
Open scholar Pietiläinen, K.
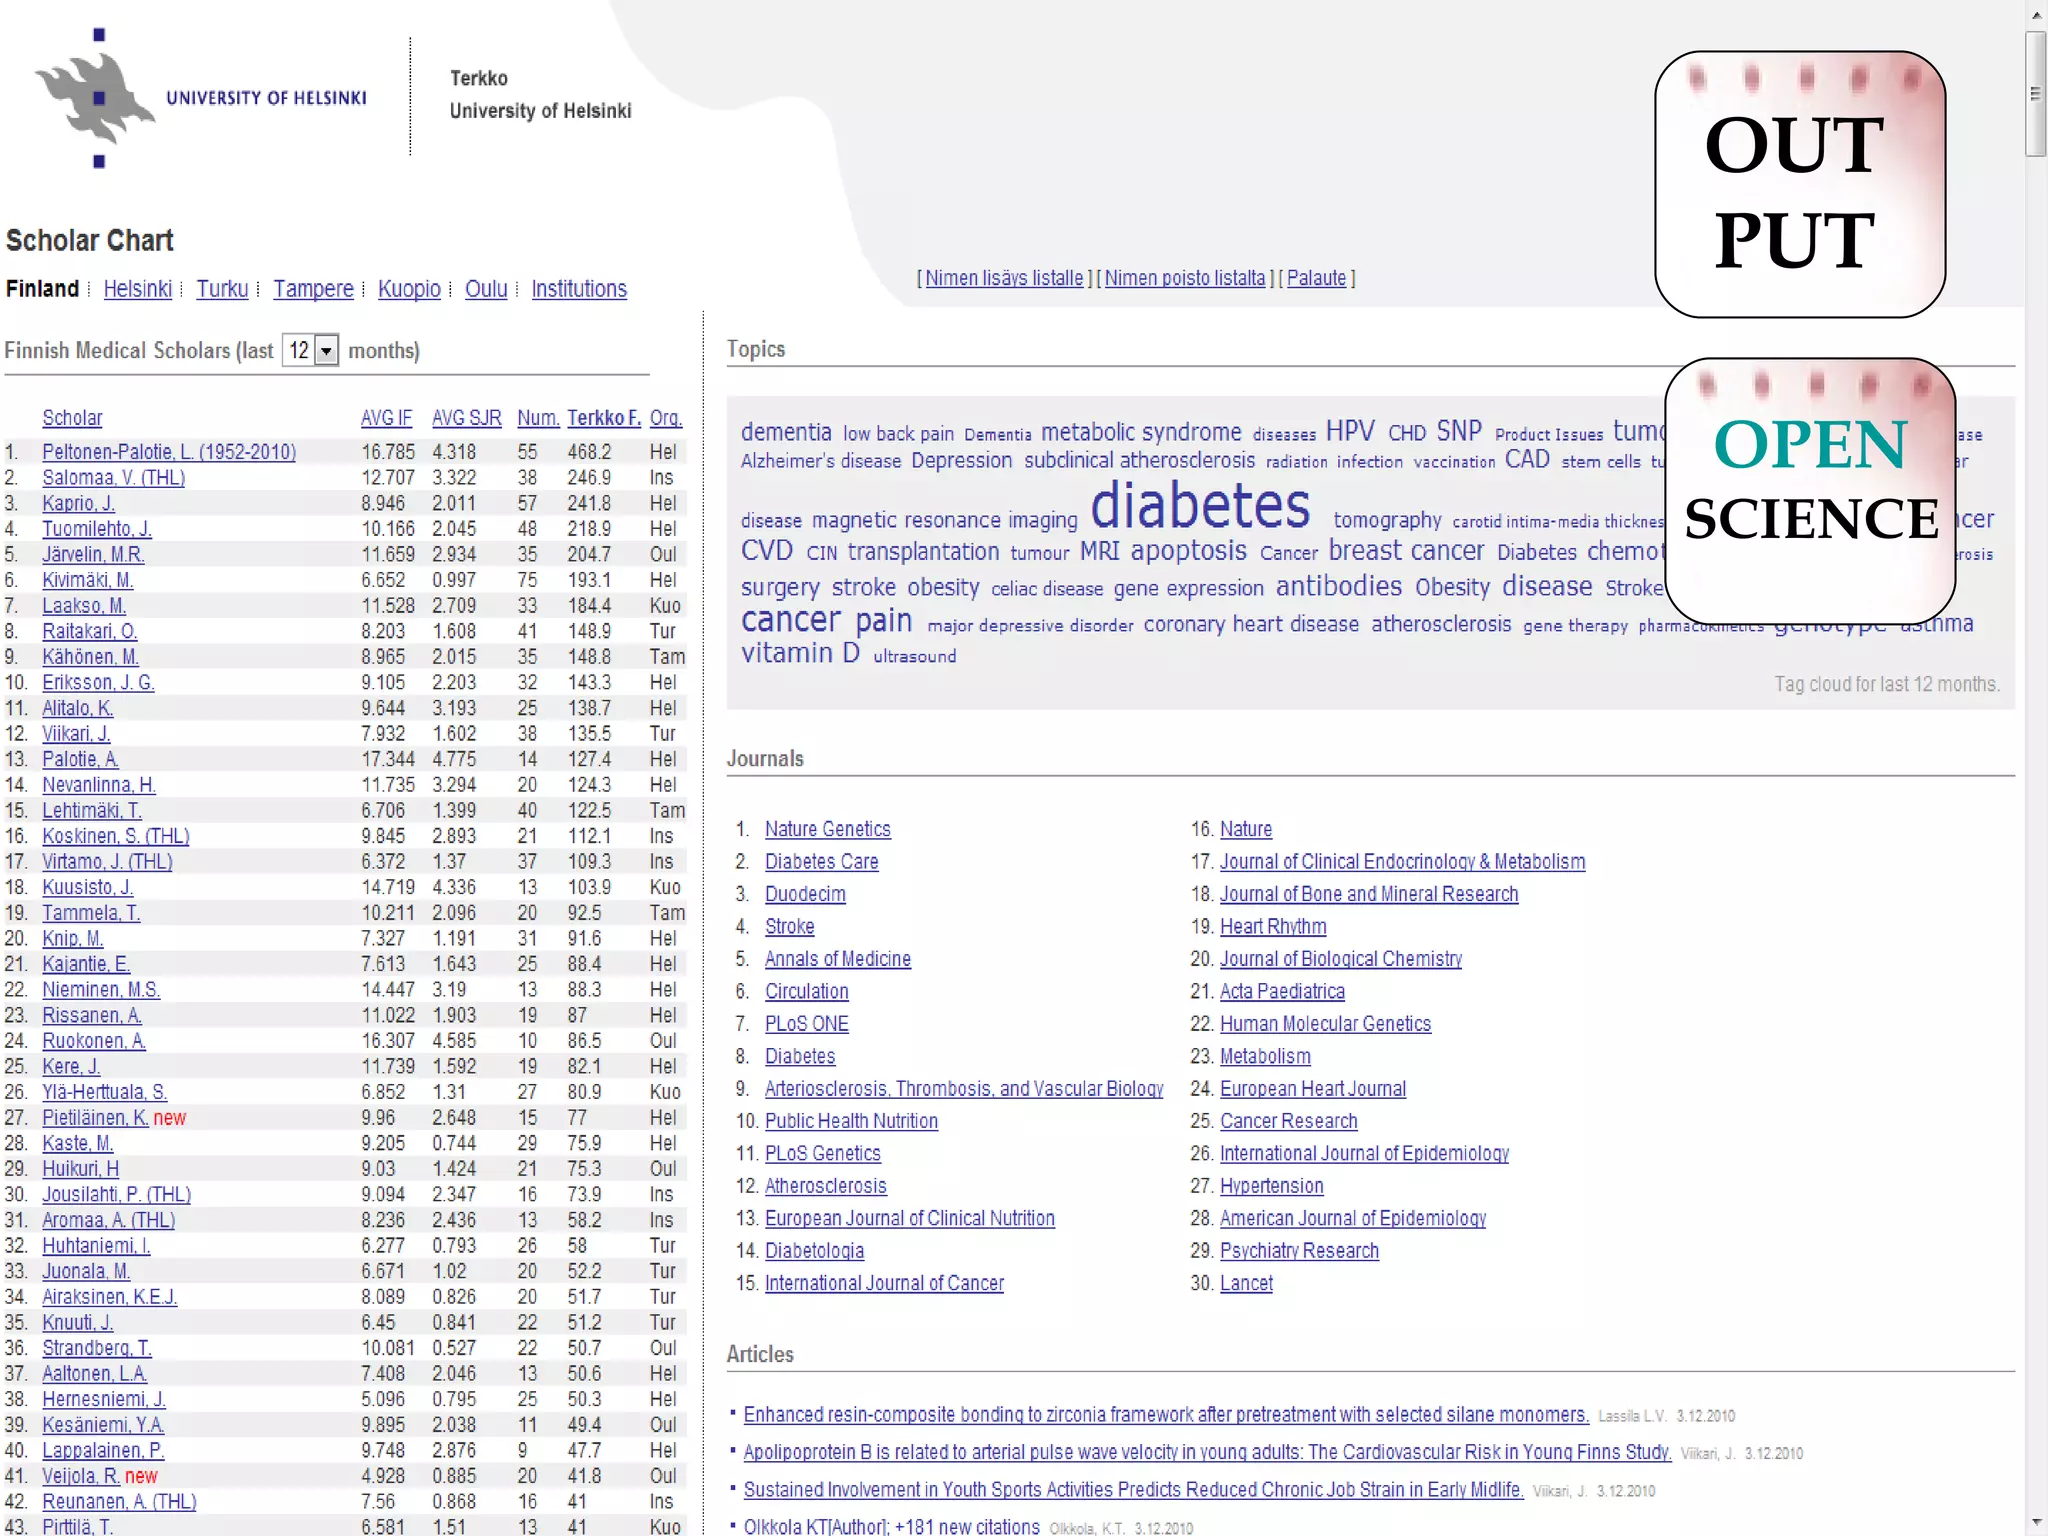coord(95,1118)
